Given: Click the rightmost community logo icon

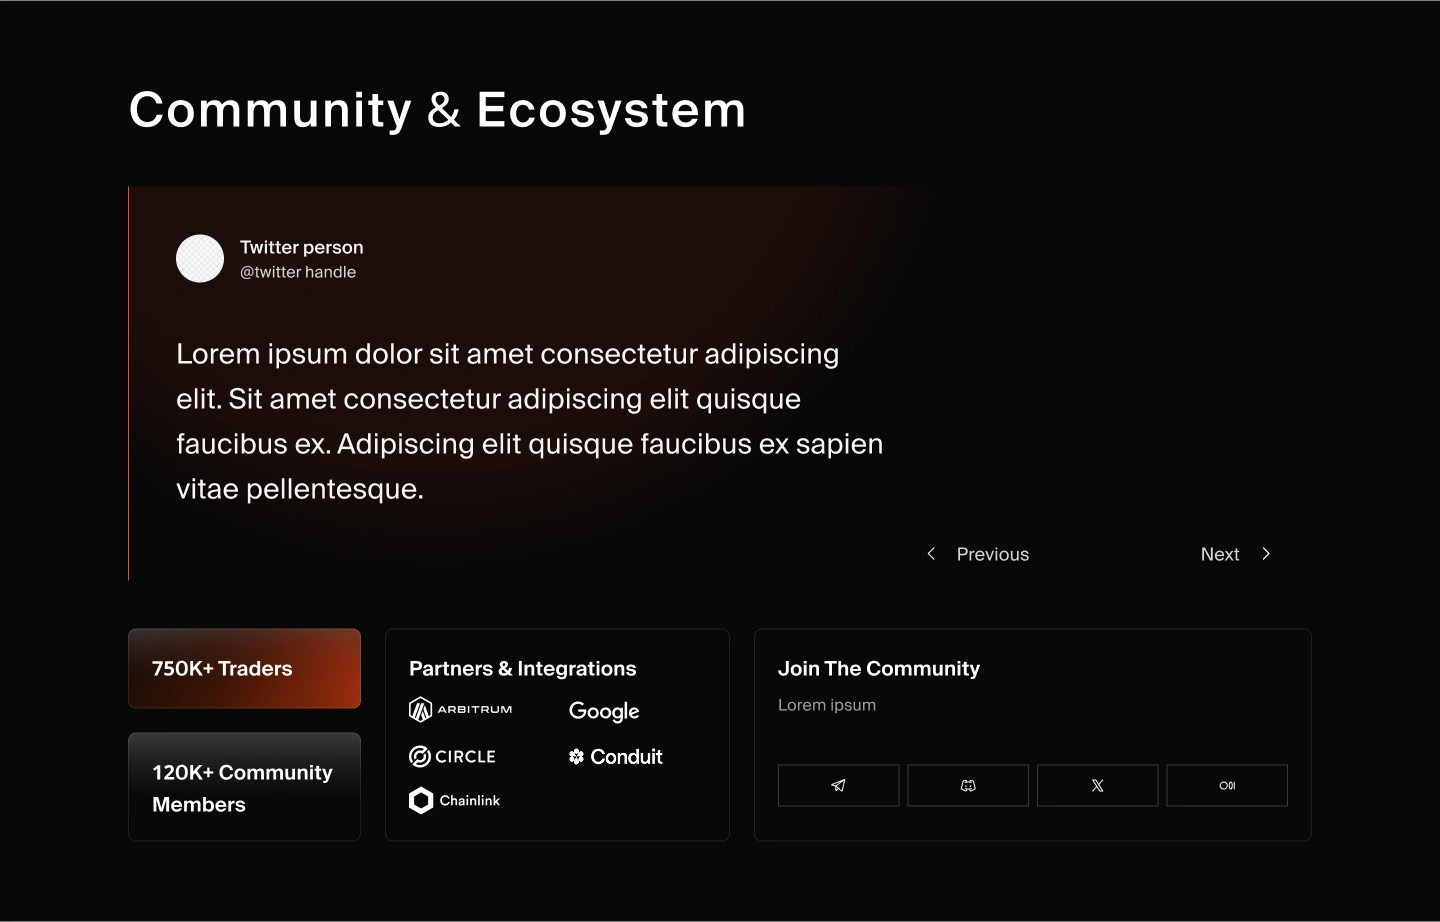Looking at the screenshot, I should click(1227, 785).
